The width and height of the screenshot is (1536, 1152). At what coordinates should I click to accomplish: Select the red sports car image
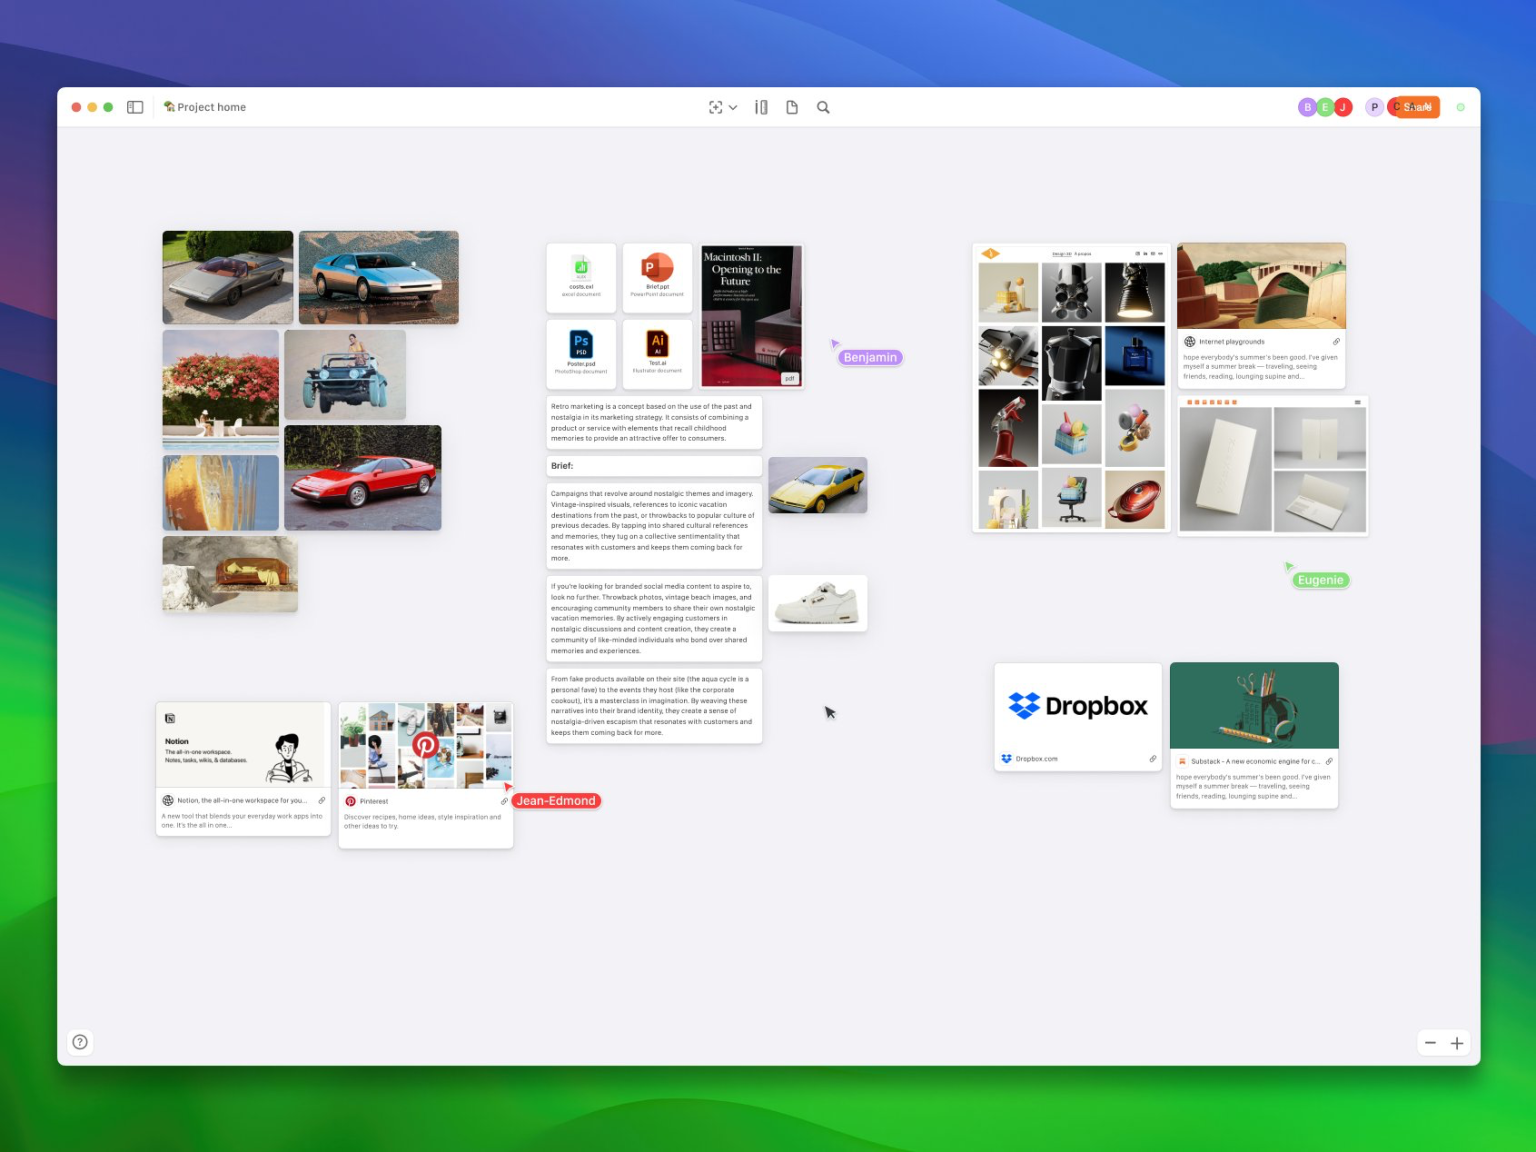click(362, 478)
